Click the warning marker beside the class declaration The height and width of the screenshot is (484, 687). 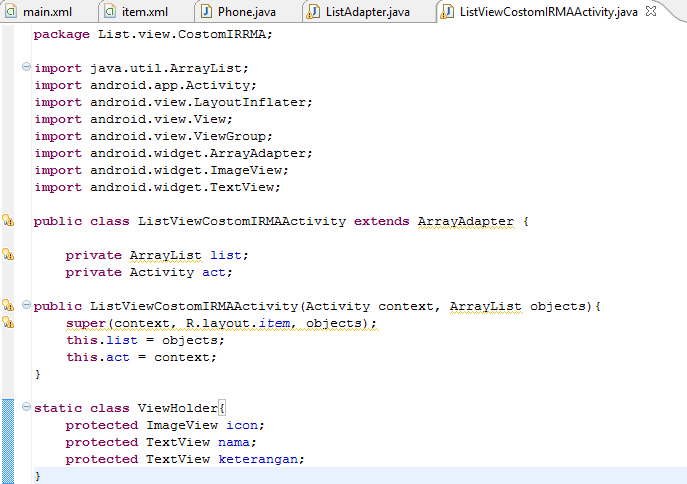click(8, 220)
